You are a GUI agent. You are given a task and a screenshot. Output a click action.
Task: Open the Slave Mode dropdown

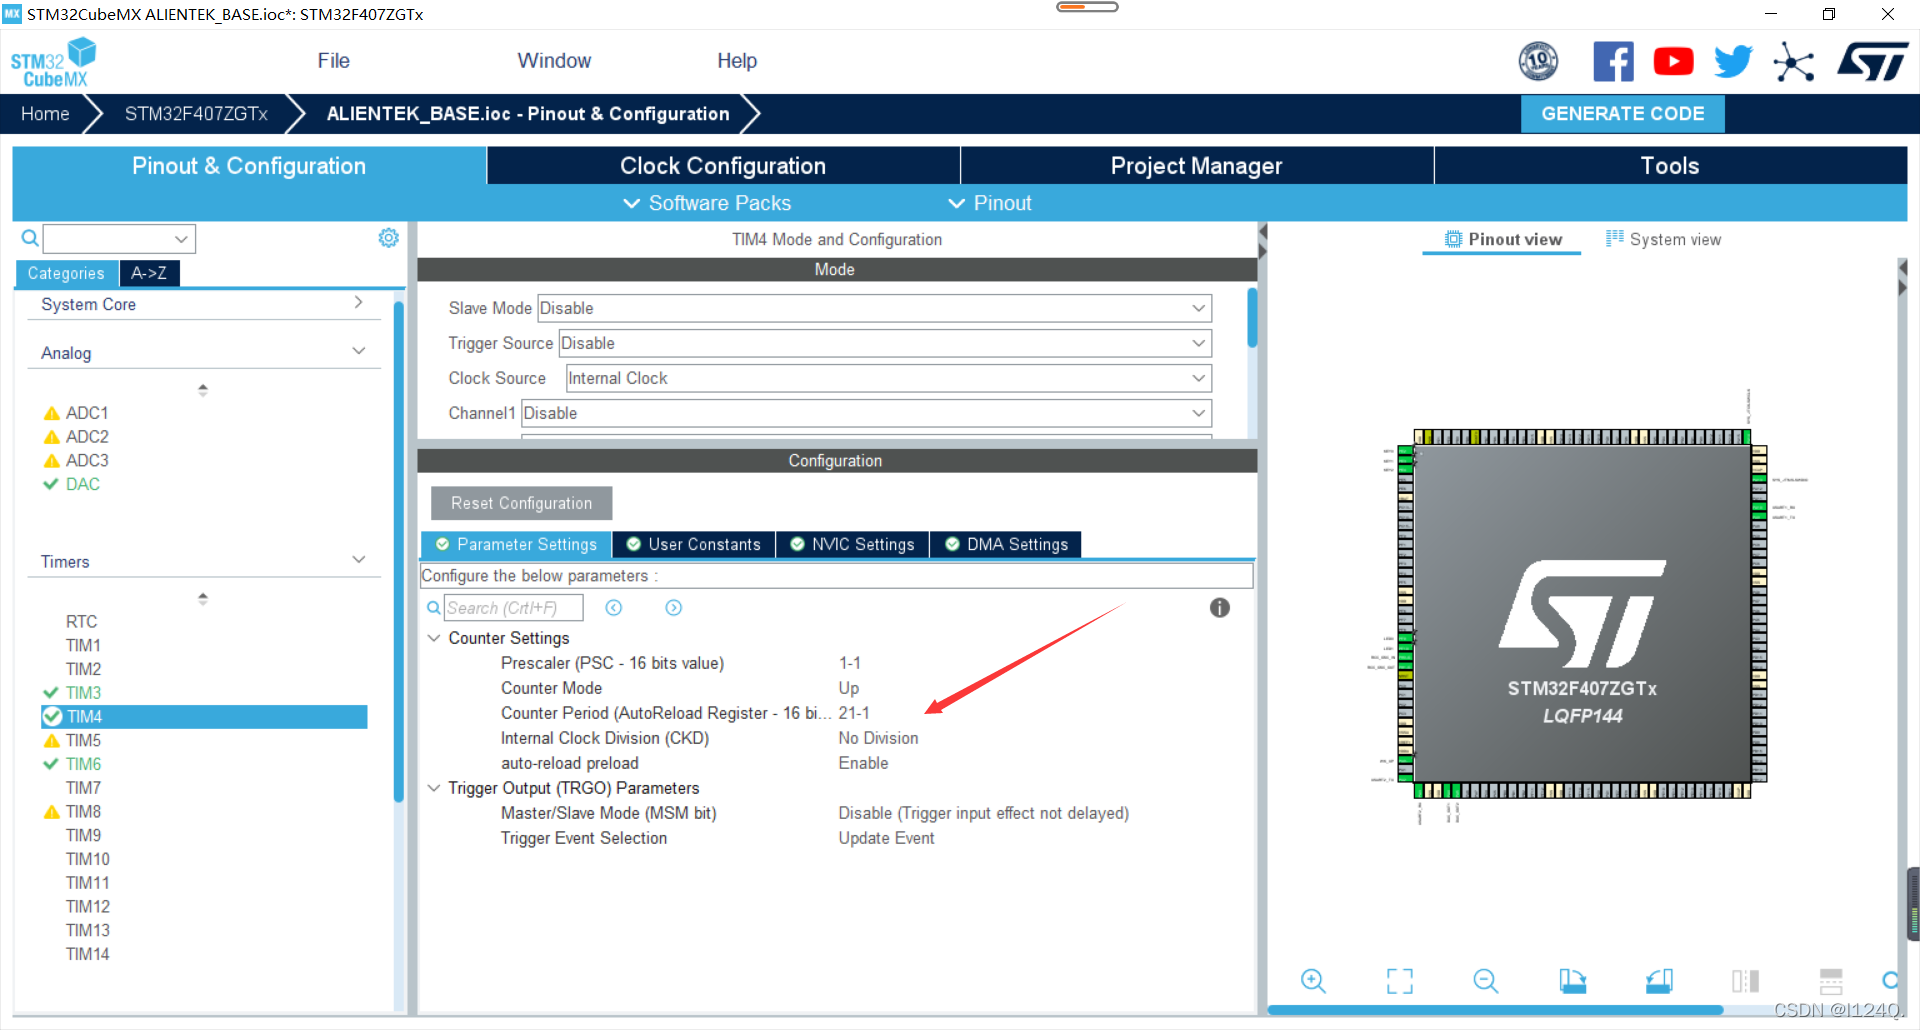pyautogui.click(x=874, y=308)
